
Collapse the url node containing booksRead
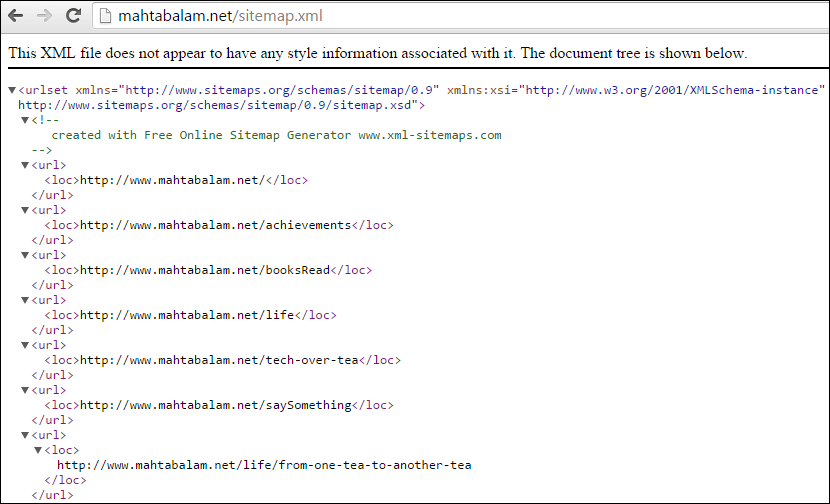point(24,255)
